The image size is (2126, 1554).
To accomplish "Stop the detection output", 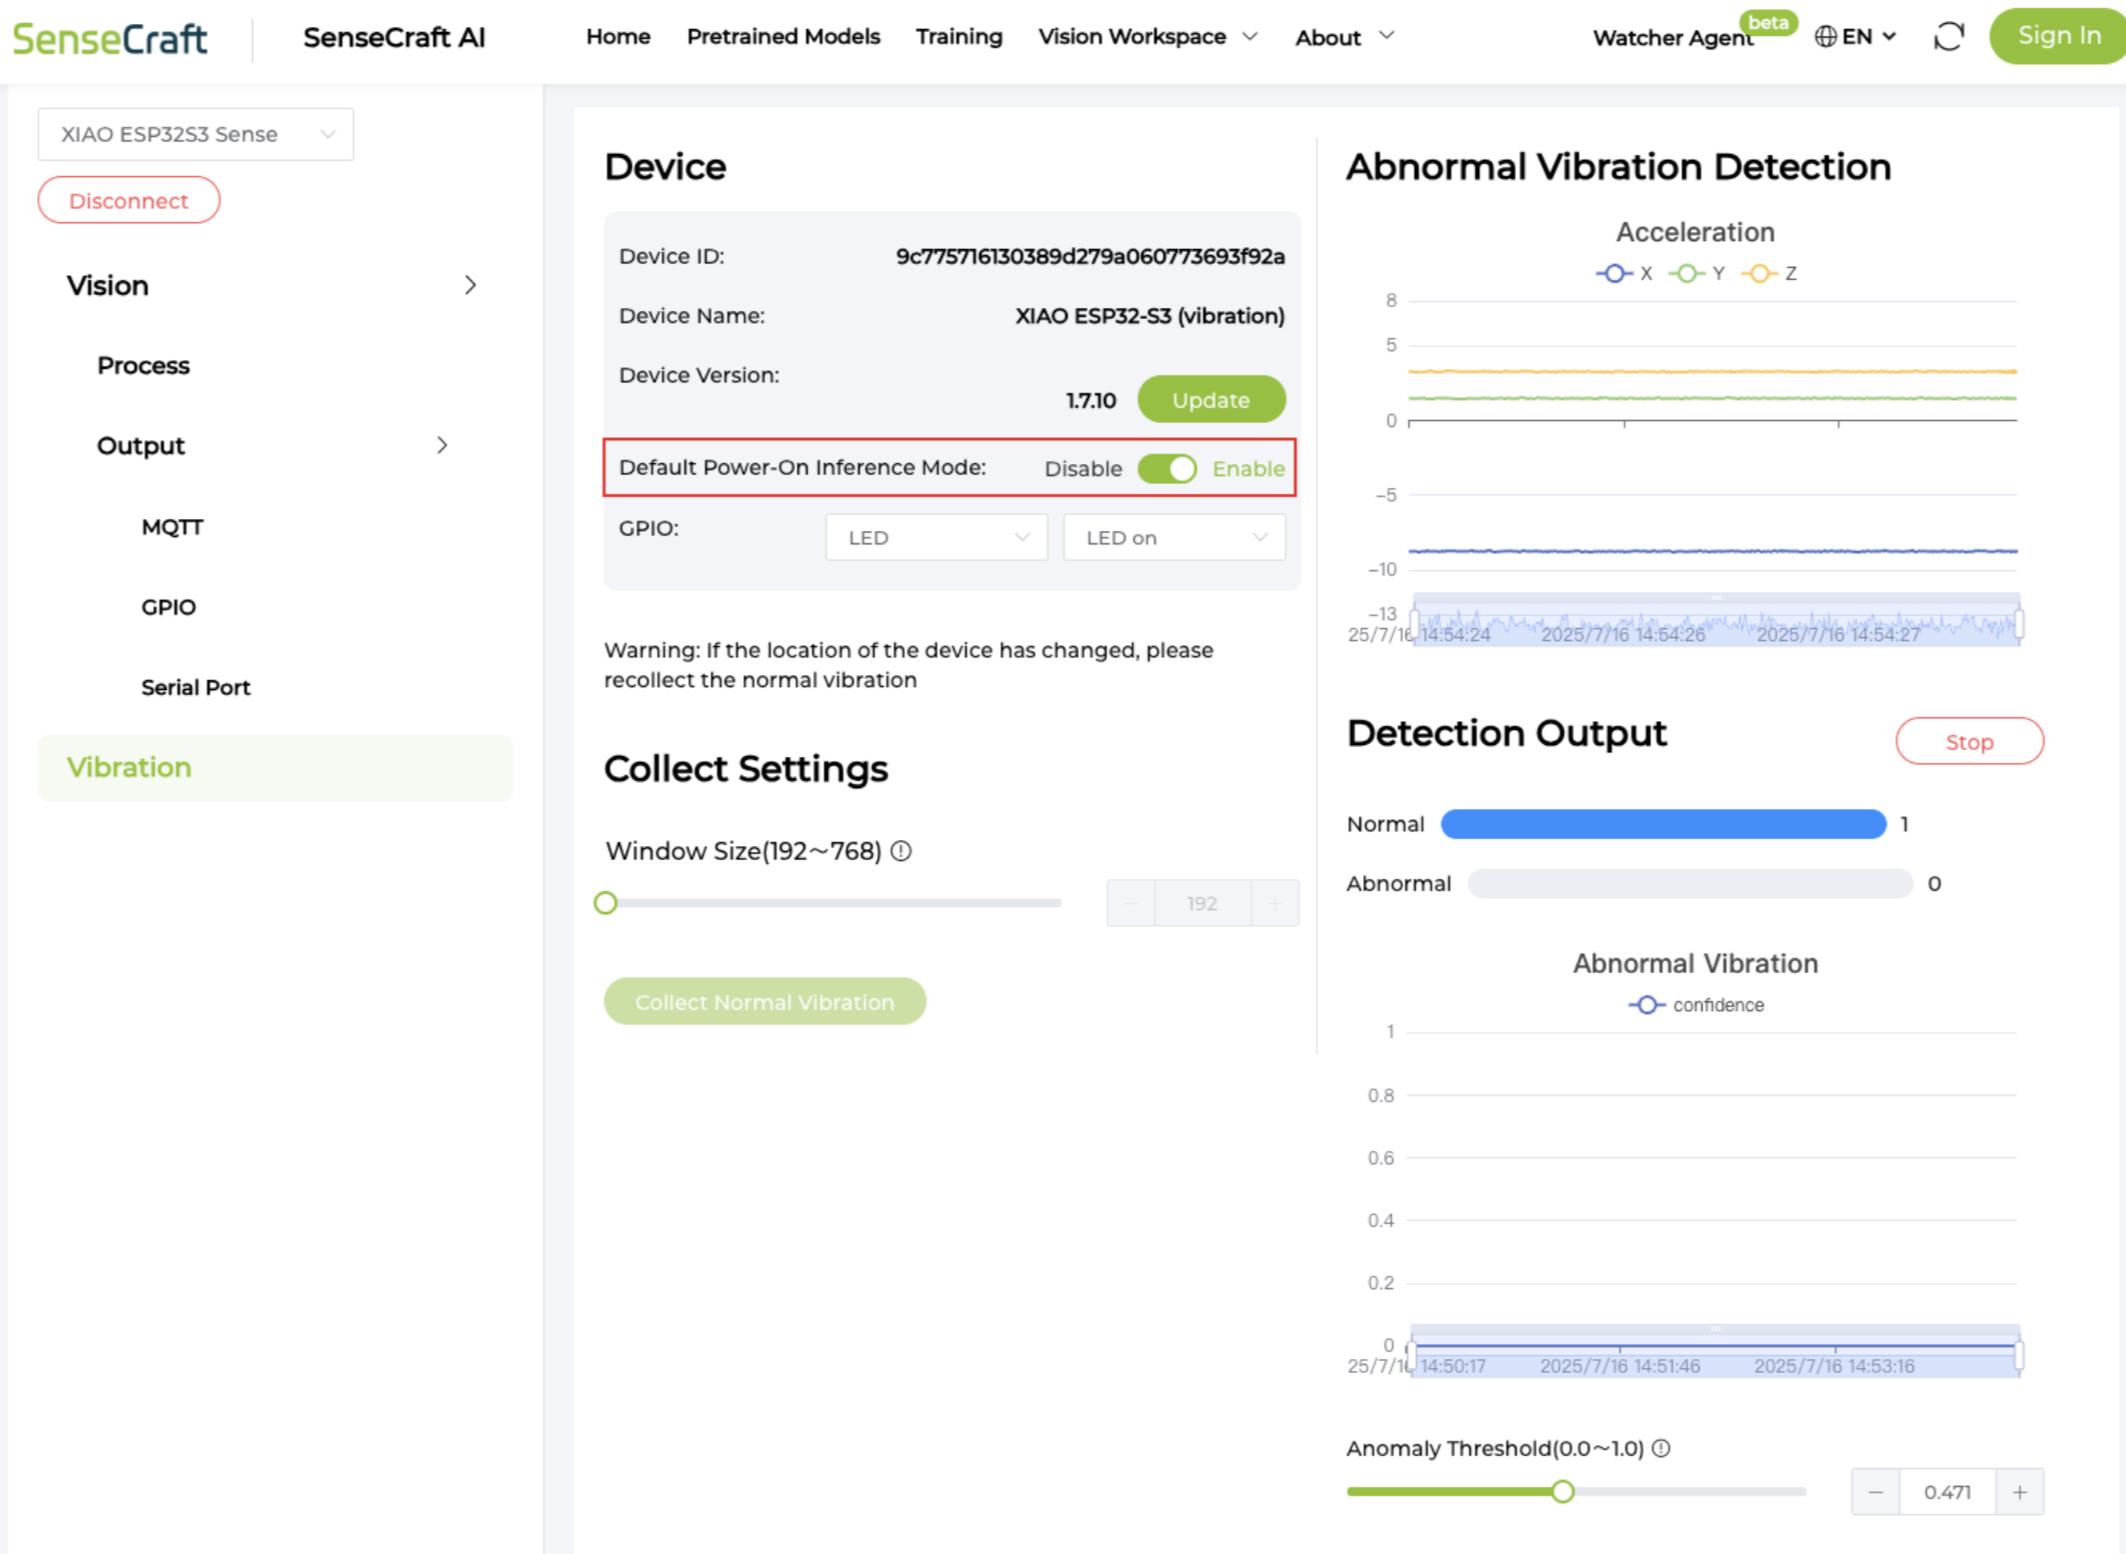I will [x=1969, y=742].
